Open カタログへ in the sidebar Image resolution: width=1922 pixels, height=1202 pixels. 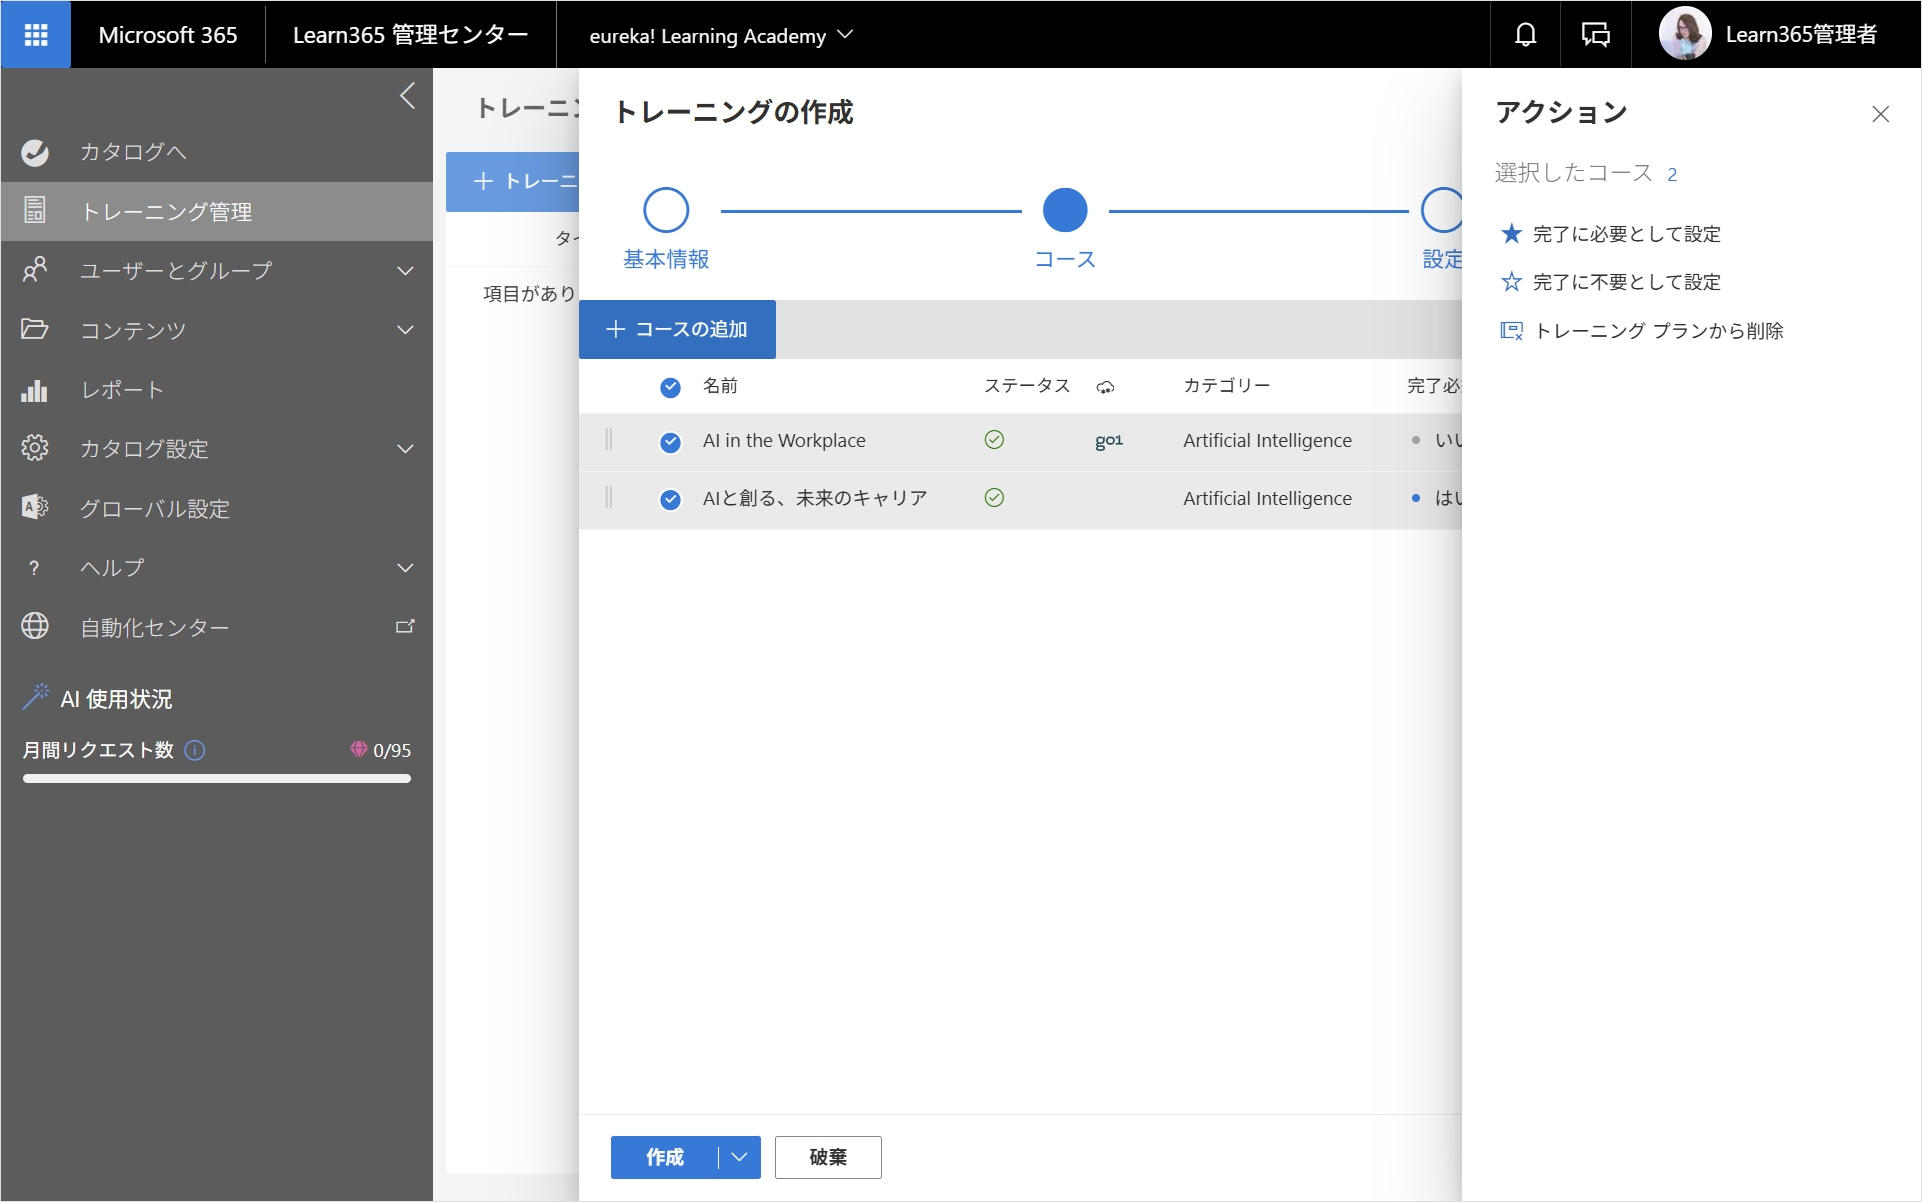pyautogui.click(x=217, y=152)
